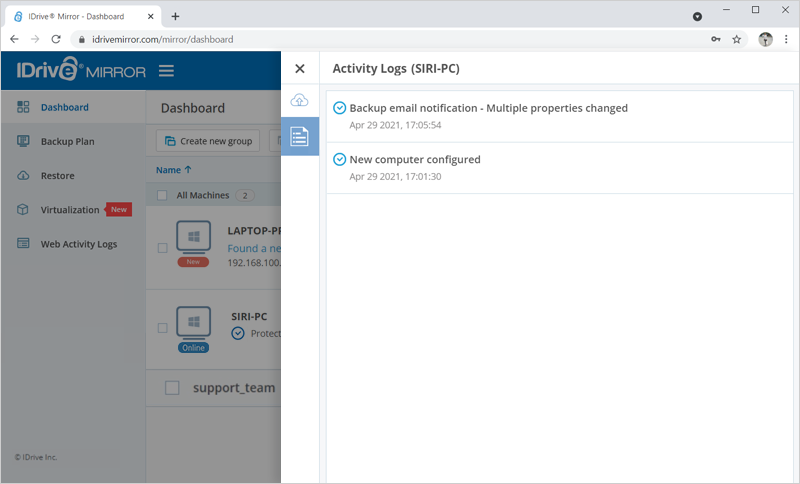Click the All Machines count badge
Screen dimensions: 800x484
click(245, 195)
